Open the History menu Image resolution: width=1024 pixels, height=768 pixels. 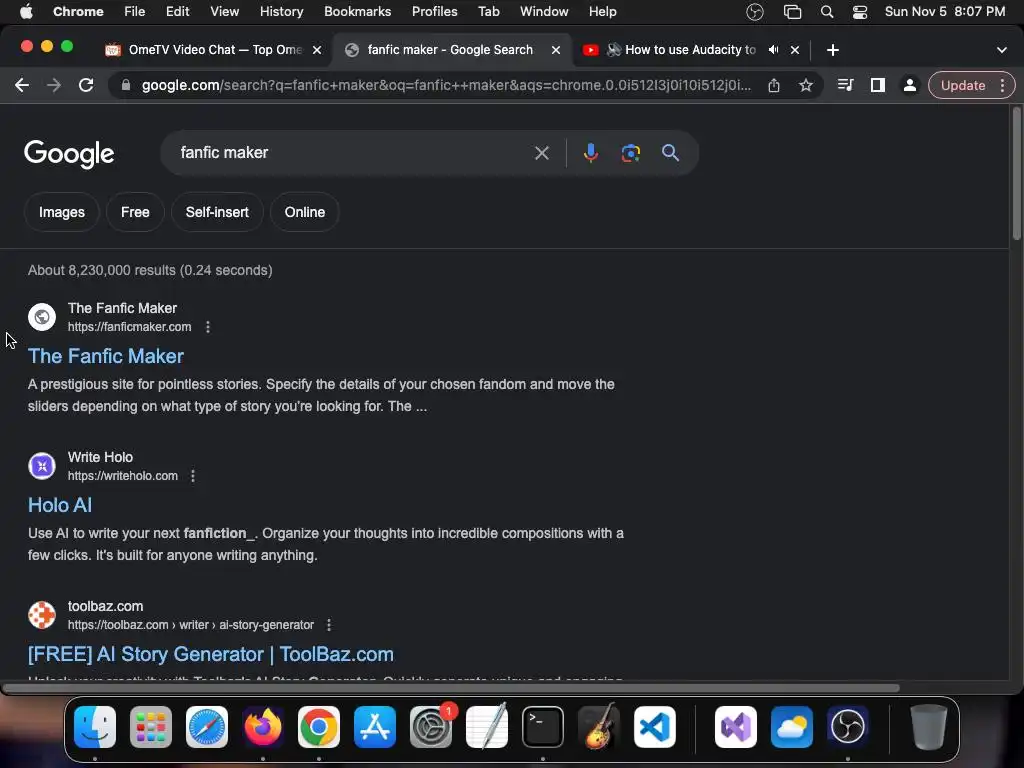281,11
